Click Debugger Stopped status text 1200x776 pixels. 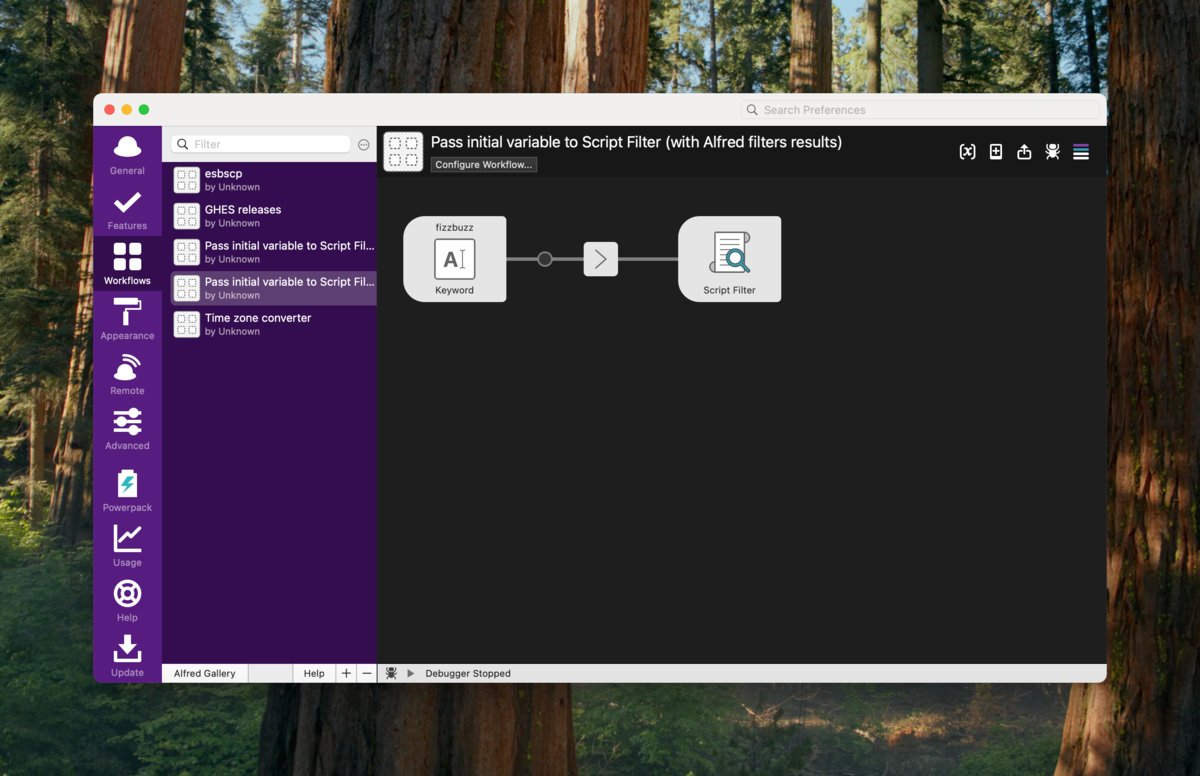pos(468,673)
